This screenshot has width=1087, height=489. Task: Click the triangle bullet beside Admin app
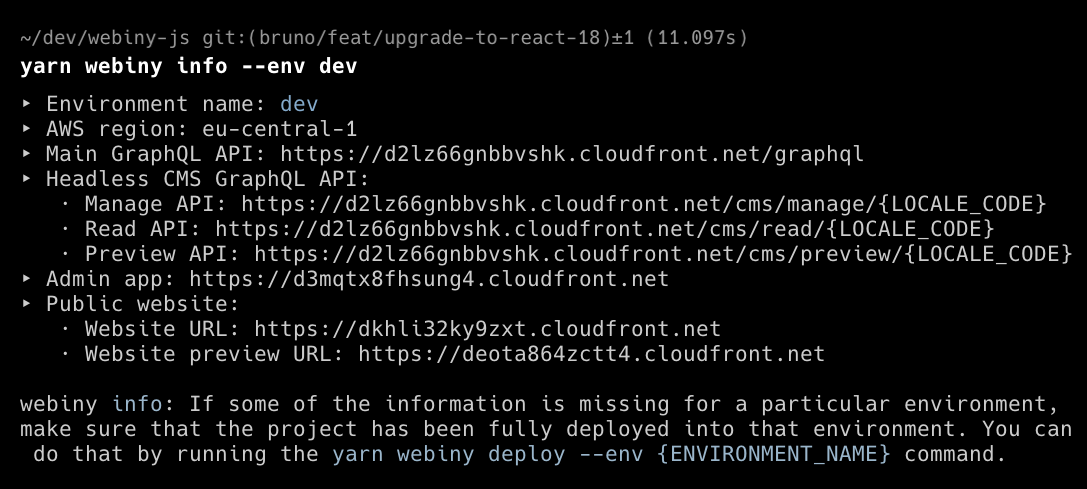(x=27, y=279)
